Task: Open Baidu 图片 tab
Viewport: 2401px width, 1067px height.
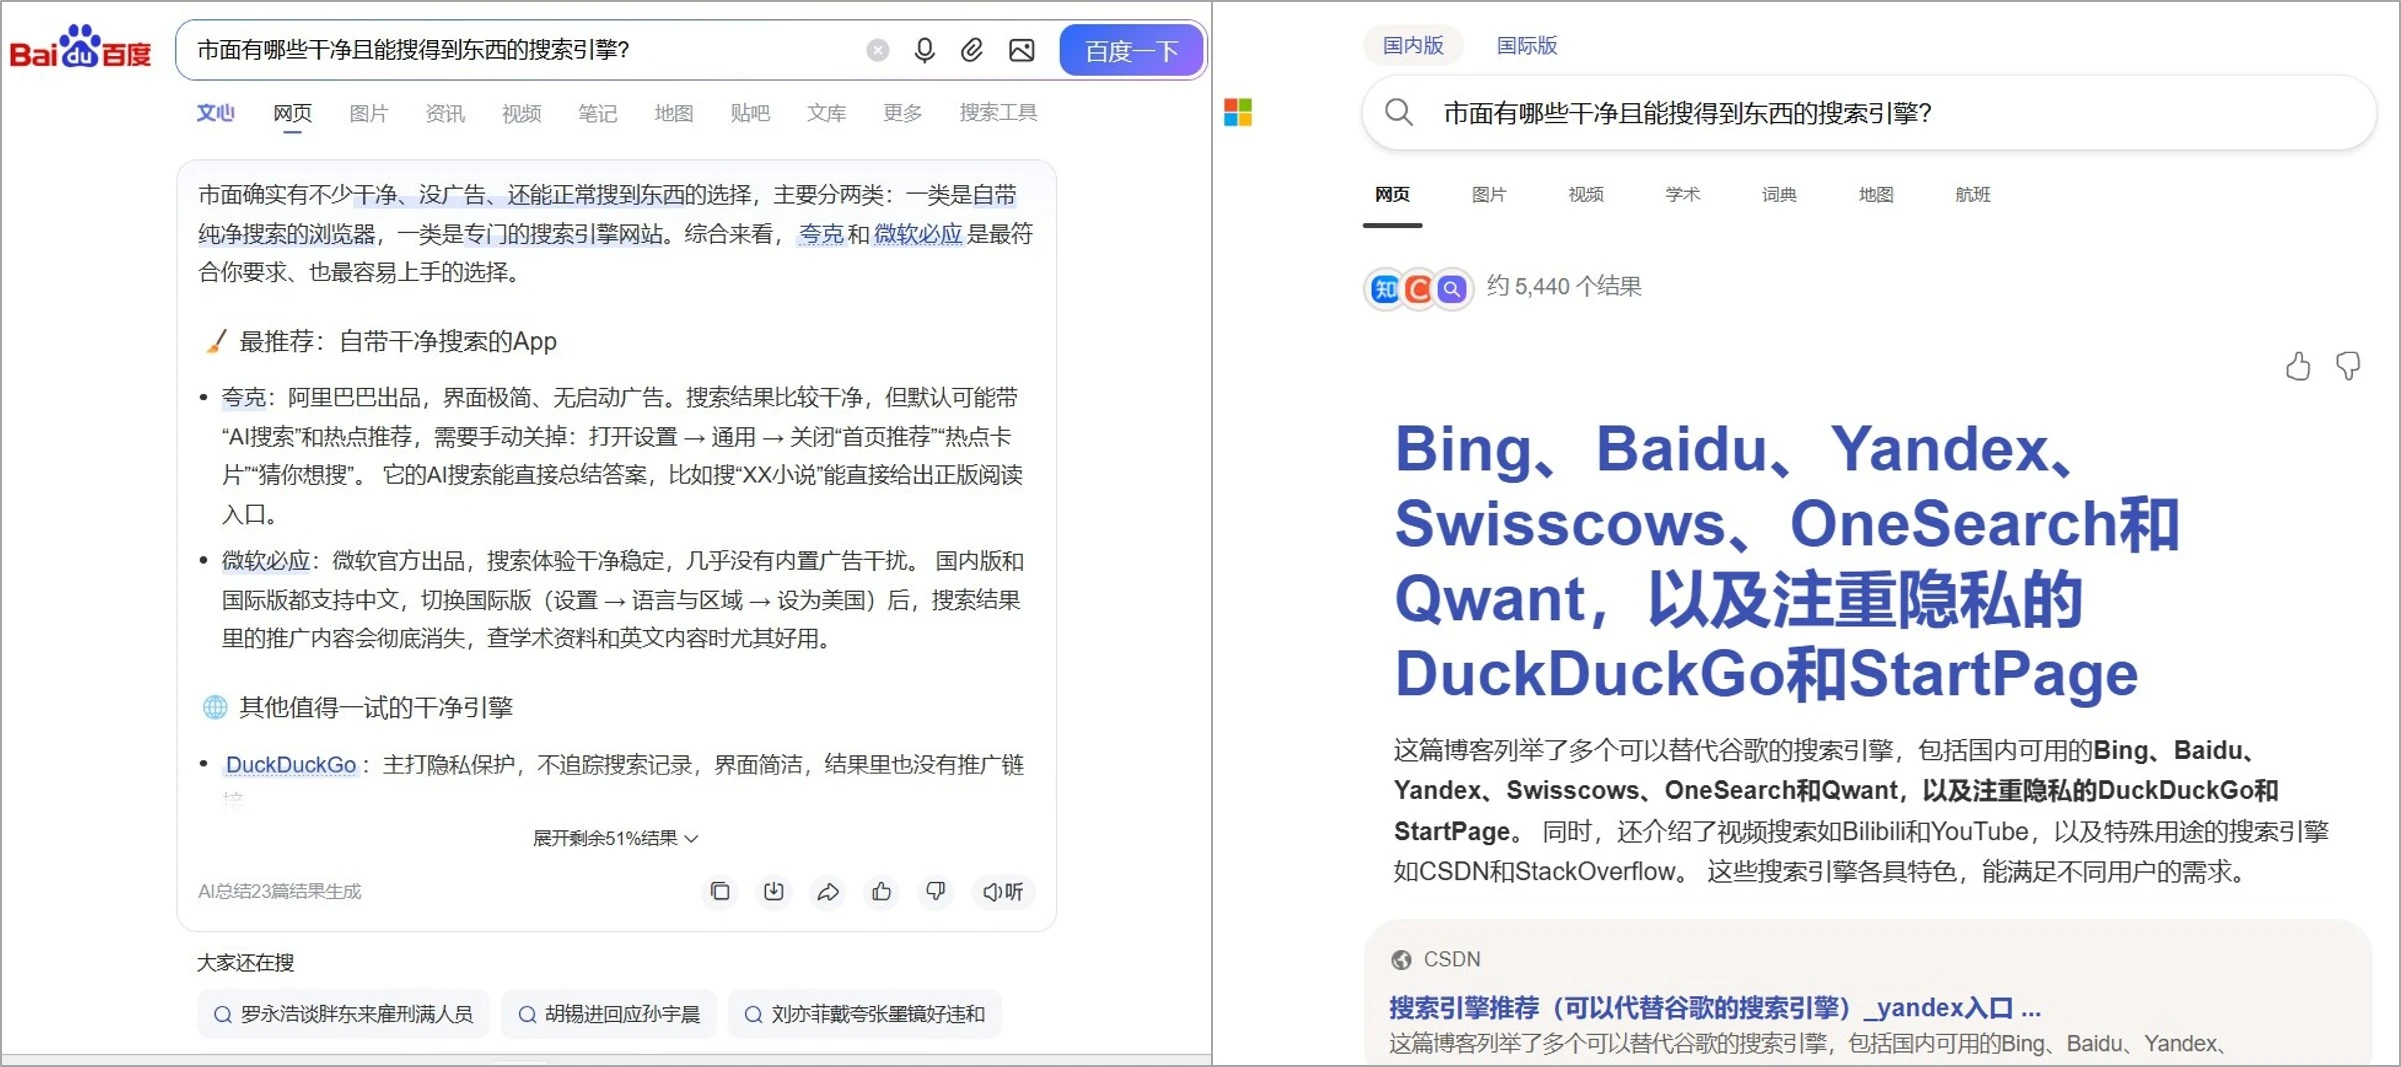Action: pos(368,113)
